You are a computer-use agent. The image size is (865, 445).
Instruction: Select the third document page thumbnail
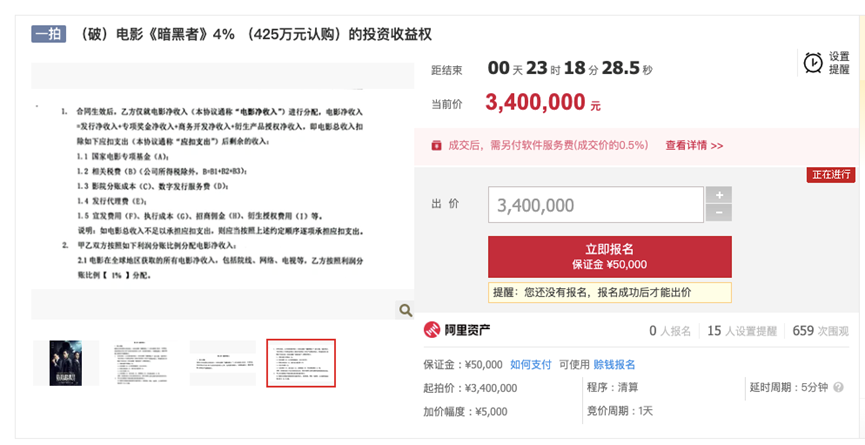coord(223,363)
